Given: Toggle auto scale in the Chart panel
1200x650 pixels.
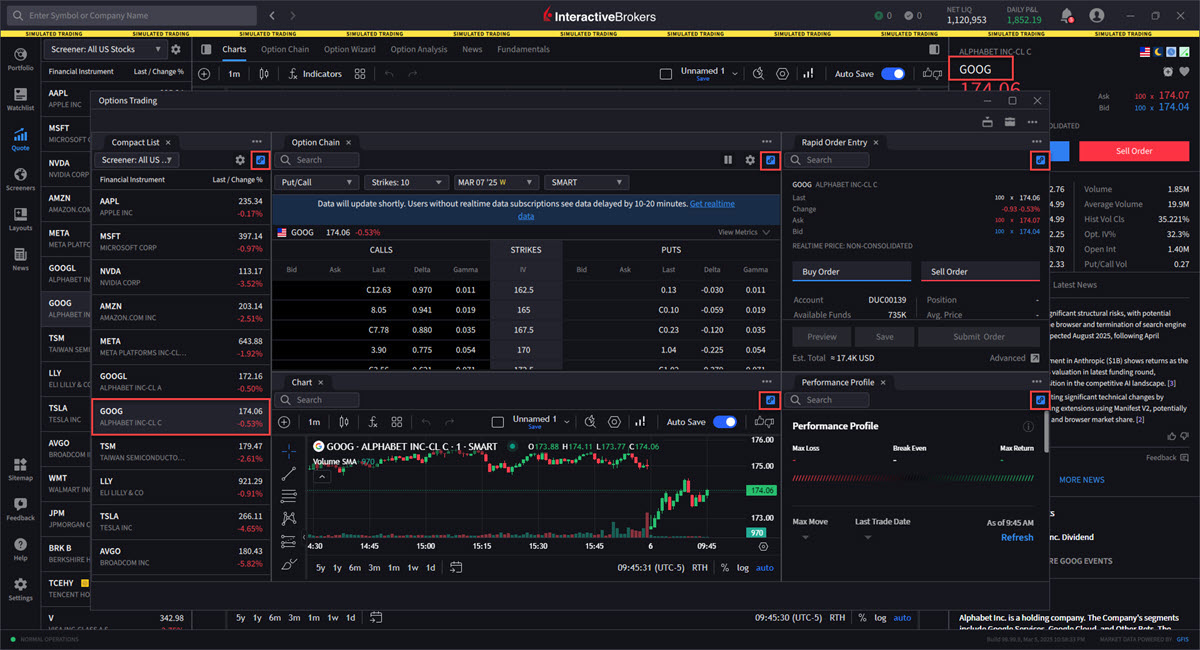Looking at the screenshot, I should (x=765, y=568).
